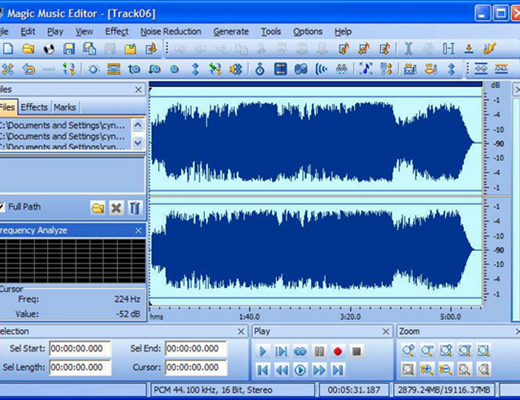Select the first file path in list
The image size is (520, 400).
(63, 125)
